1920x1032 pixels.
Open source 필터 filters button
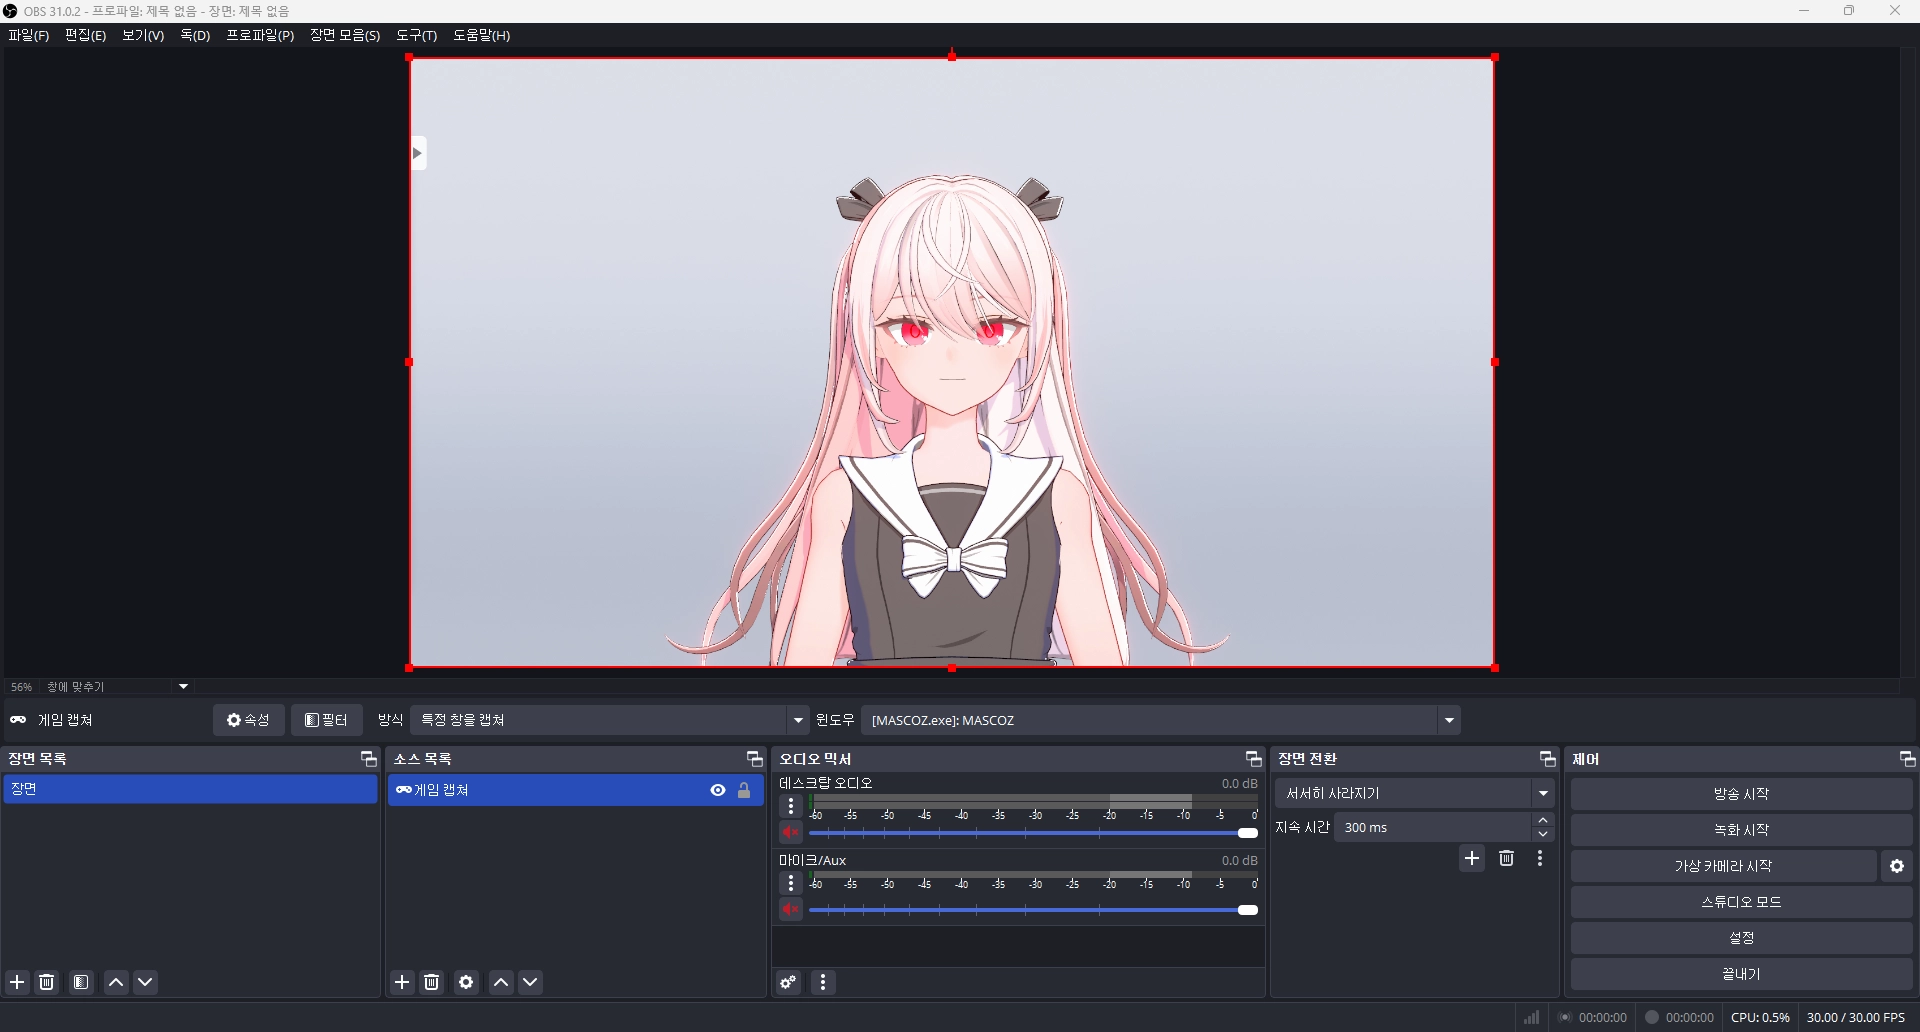pyautogui.click(x=327, y=720)
